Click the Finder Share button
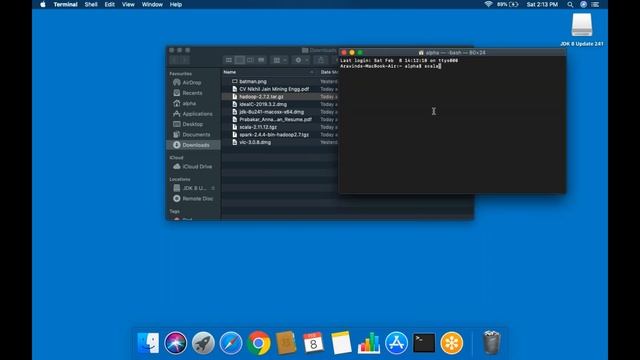640x360 pixels. click(x=321, y=60)
